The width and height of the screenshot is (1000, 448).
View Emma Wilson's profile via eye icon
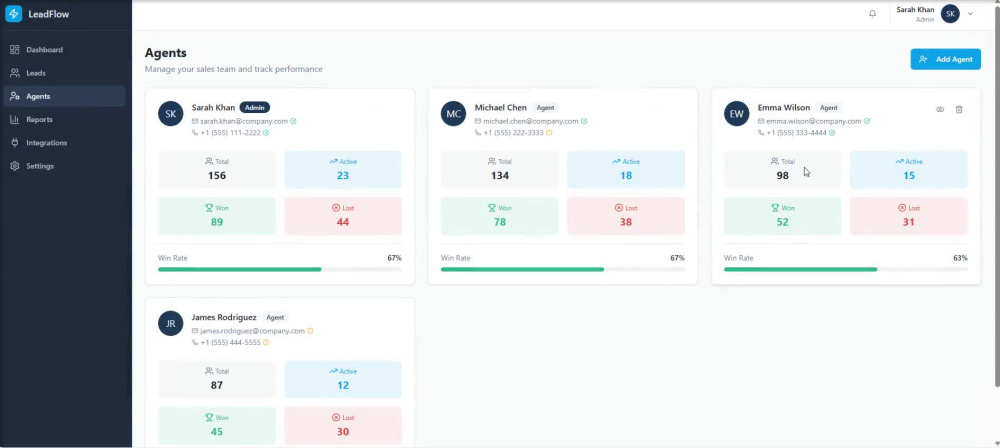pos(940,109)
